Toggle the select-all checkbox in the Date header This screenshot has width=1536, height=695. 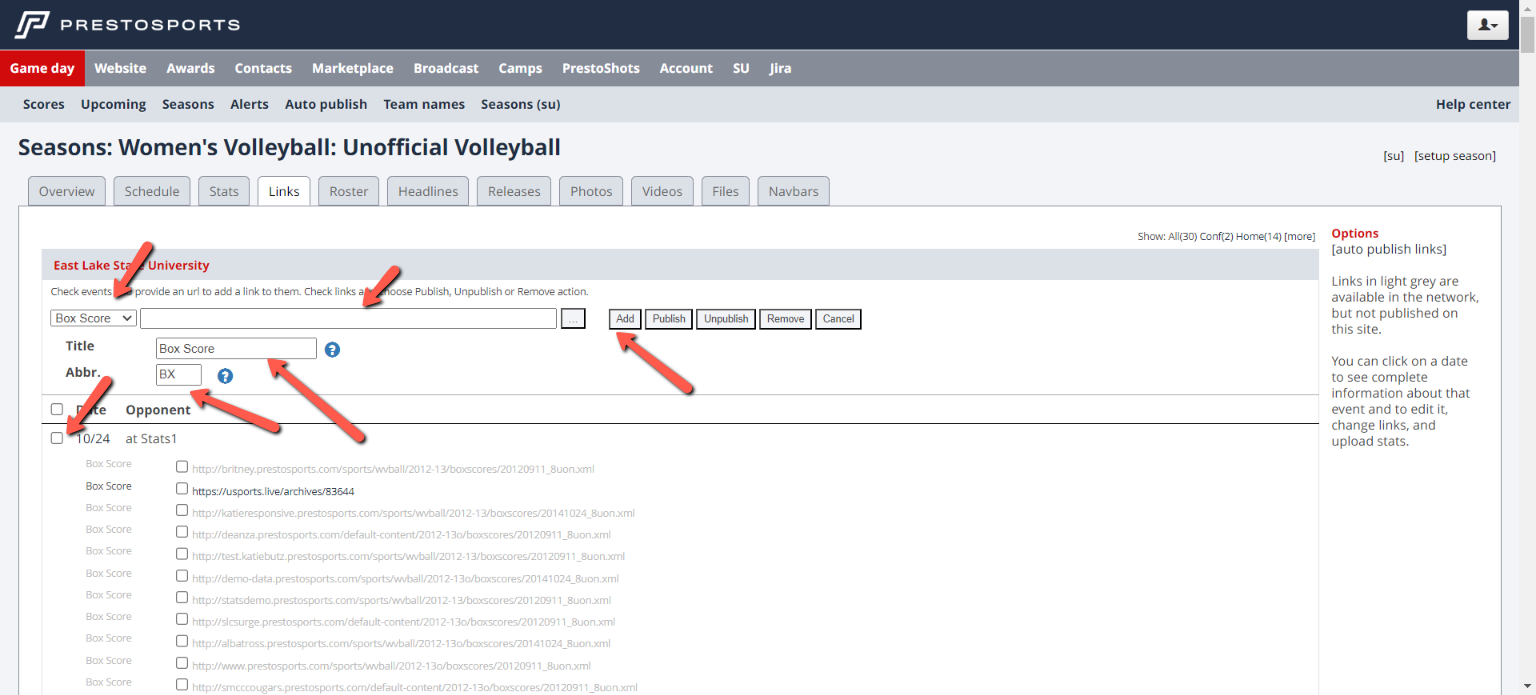(x=57, y=409)
